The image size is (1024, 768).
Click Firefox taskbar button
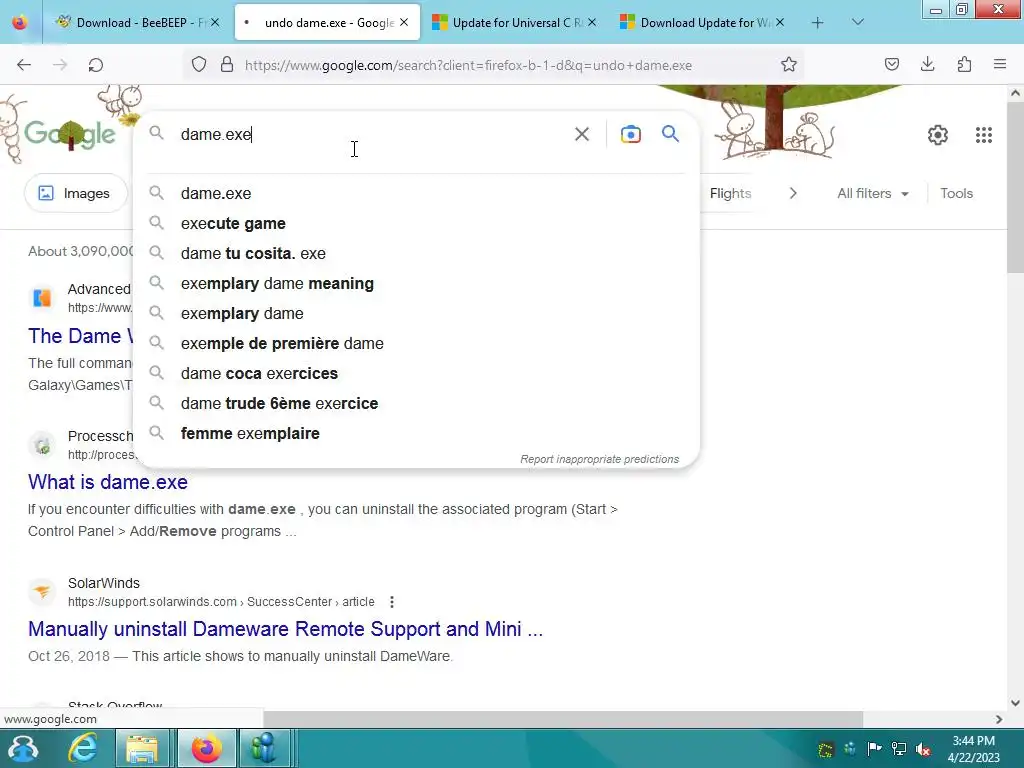coord(206,748)
